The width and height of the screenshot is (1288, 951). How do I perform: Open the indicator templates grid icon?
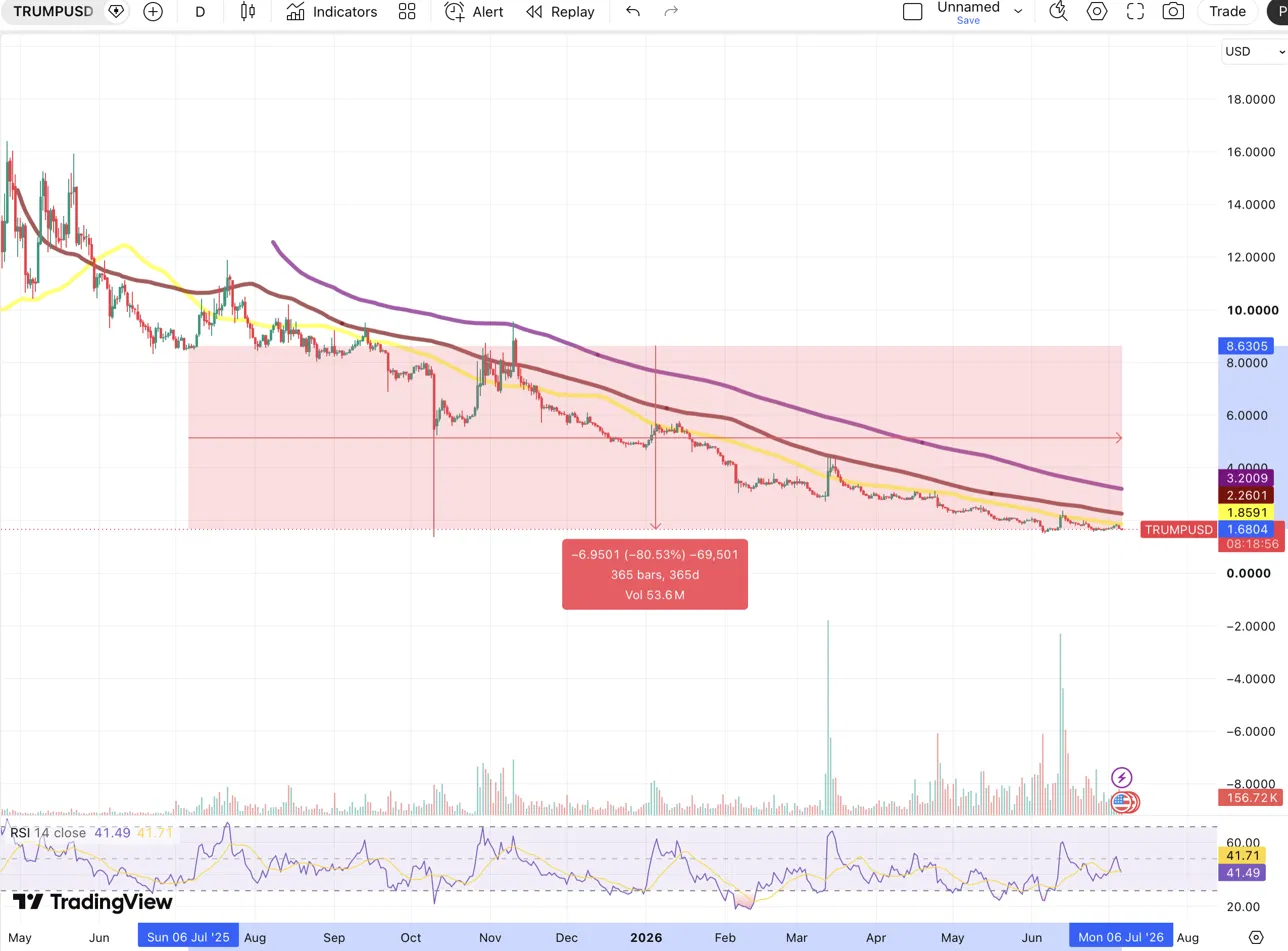tap(406, 12)
